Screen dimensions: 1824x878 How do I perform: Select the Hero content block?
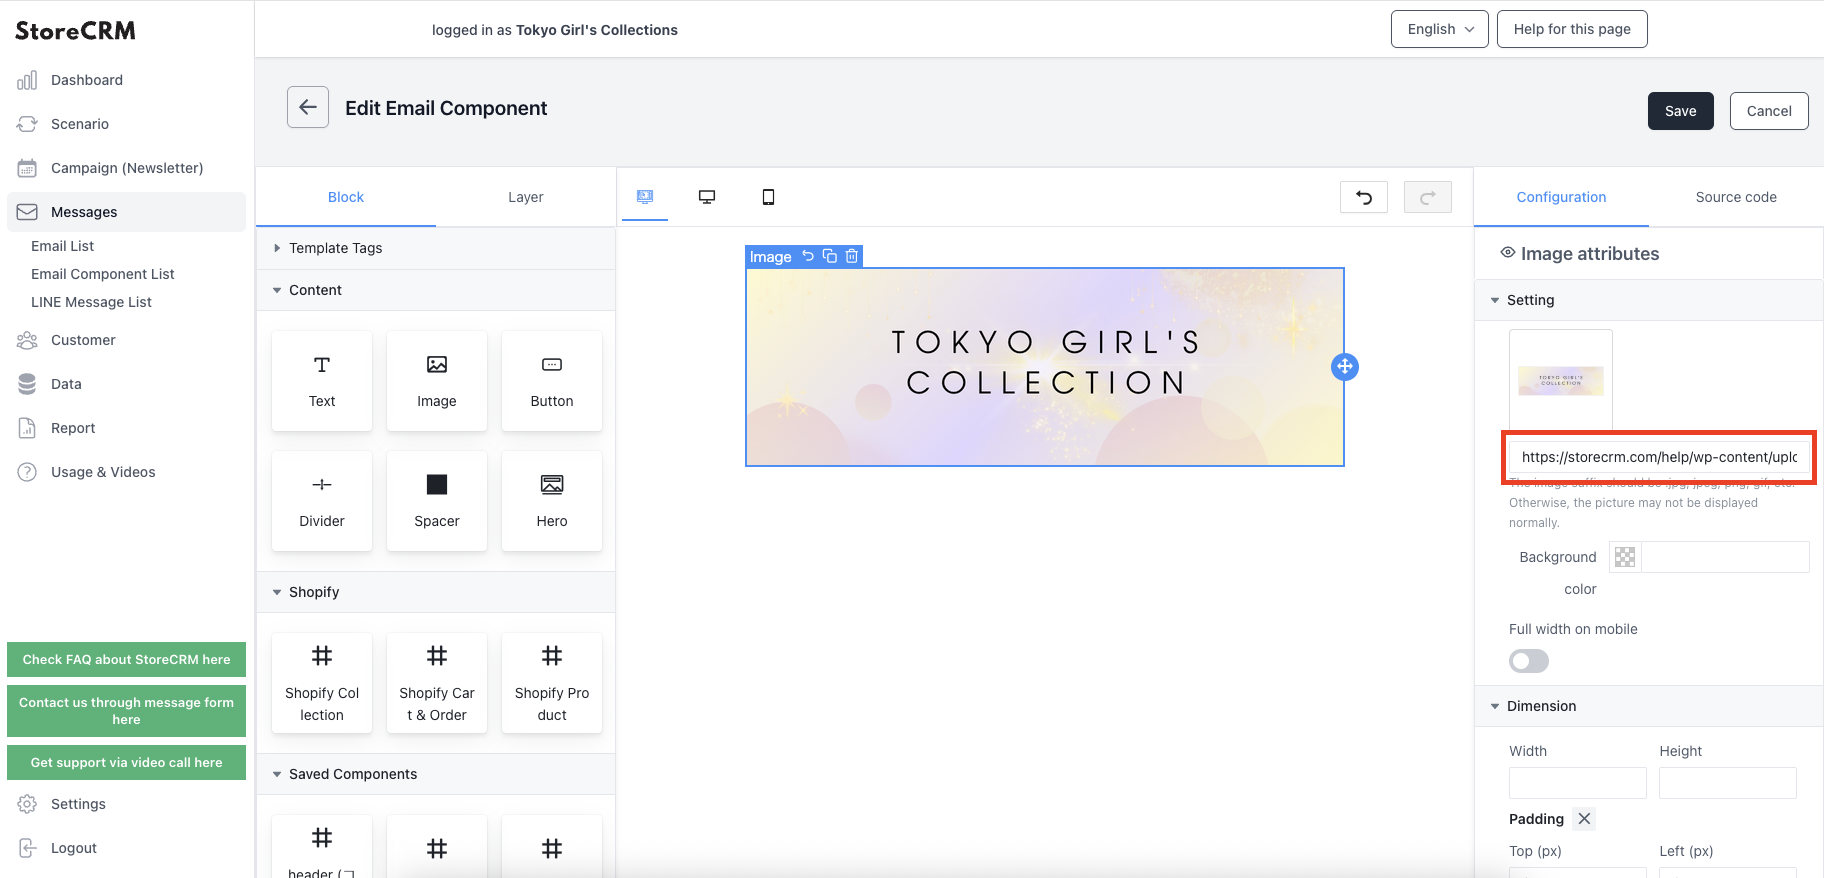(x=552, y=501)
